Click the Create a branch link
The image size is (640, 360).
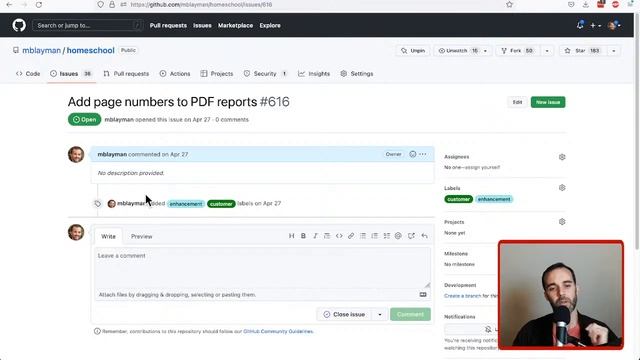[462, 296]
